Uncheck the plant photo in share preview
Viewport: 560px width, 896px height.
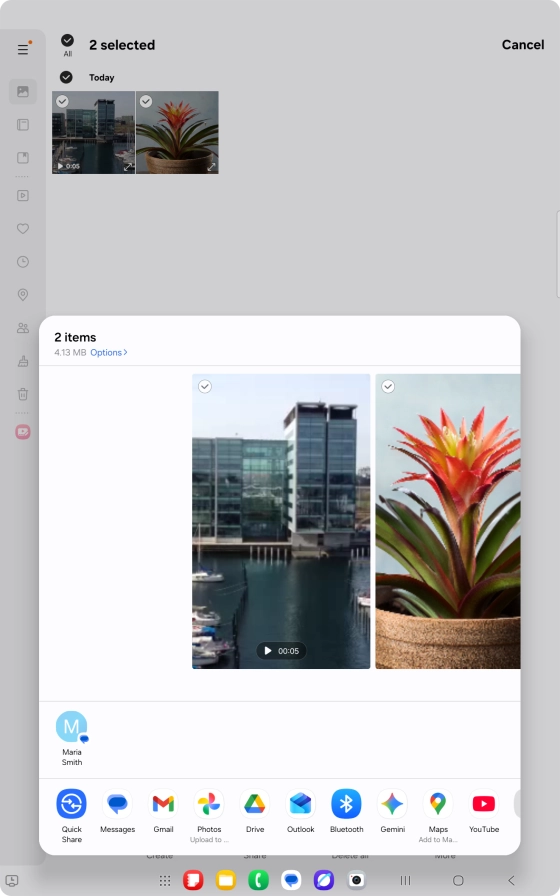click(x=388, y=387)
